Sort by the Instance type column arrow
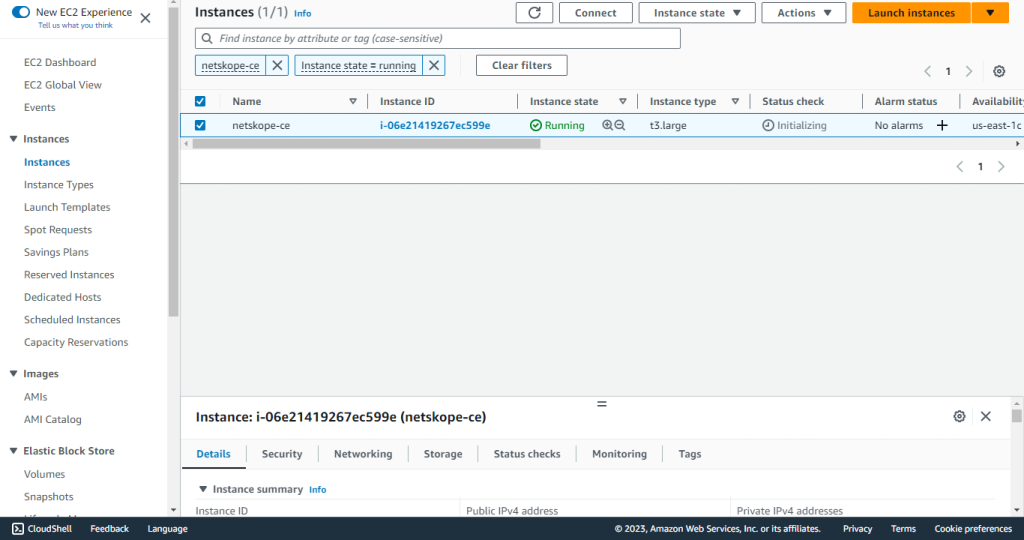 pyautogui.click(x=735, y=101)
